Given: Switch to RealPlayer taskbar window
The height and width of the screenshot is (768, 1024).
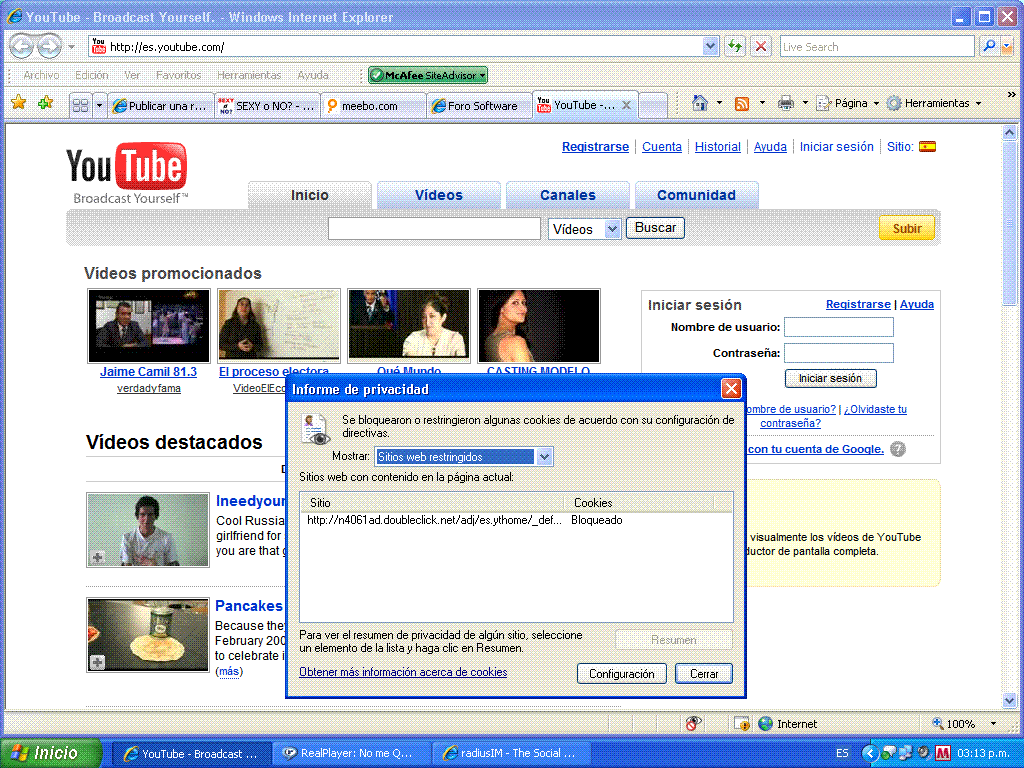Looking at the screenshot, I should pos(351,753).
